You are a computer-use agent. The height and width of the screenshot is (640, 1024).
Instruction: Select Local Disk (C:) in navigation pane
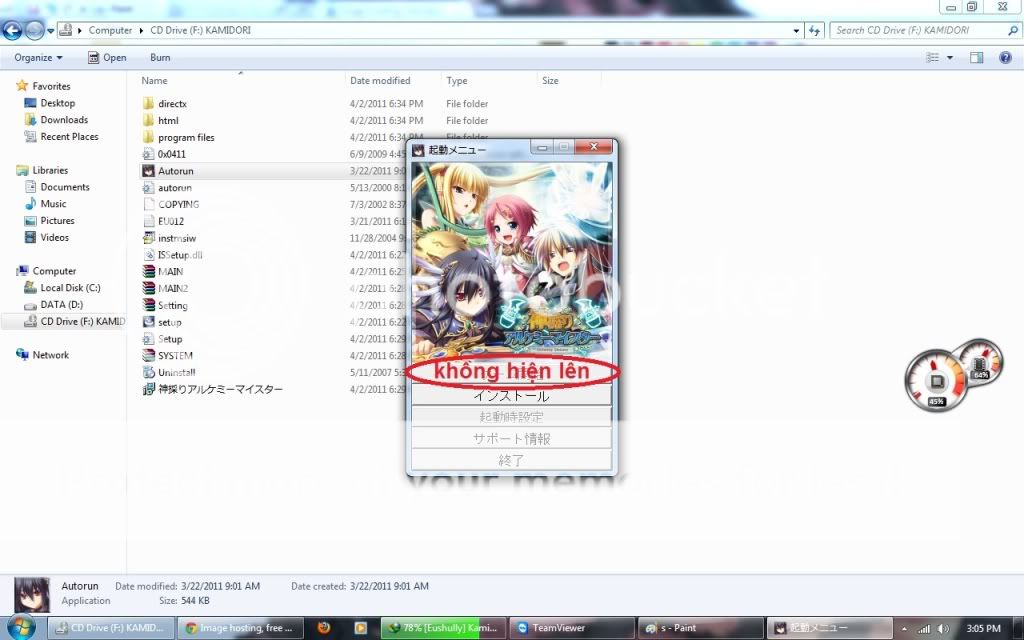[x=70, y=288]
